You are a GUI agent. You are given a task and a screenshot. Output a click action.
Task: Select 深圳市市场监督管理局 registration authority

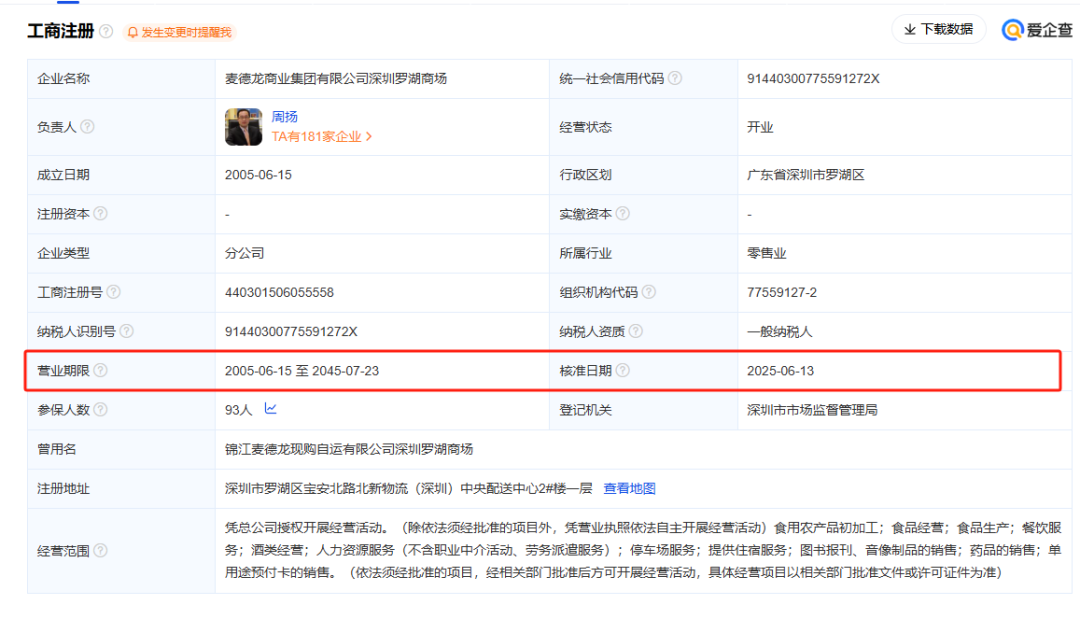(x=812, y=410)
